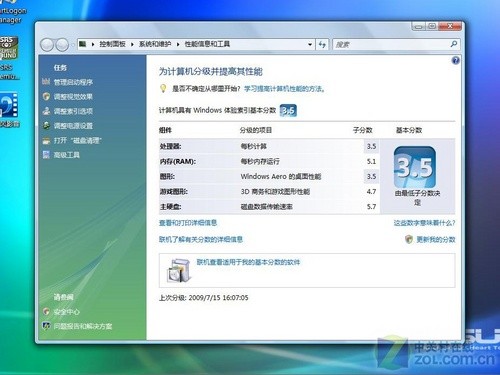The image size is (500, 375).
Task: Click the flag icon beside 问题报告和解决方案
Action: (46, 326)
